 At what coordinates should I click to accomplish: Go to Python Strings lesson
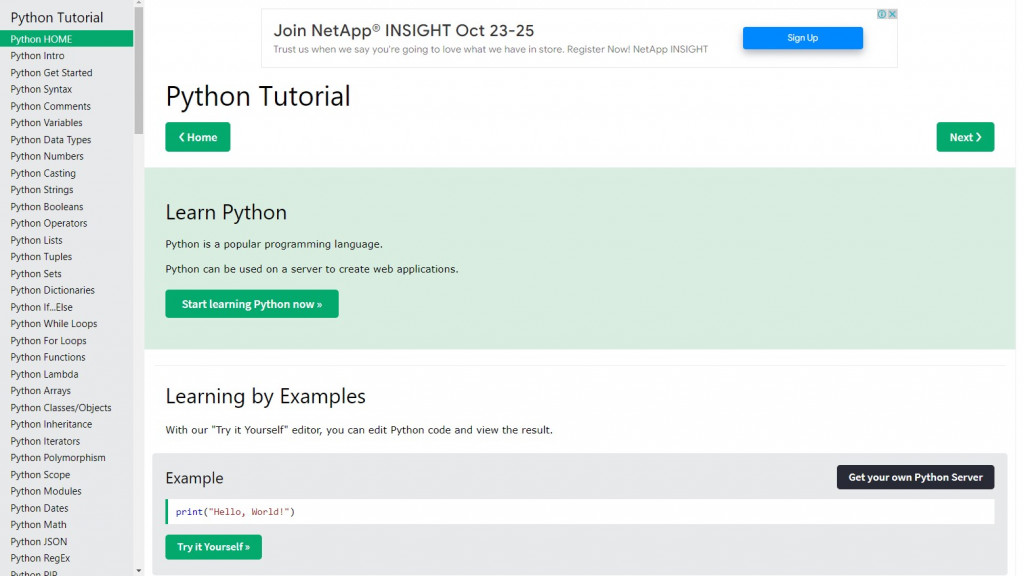point(42,190)
